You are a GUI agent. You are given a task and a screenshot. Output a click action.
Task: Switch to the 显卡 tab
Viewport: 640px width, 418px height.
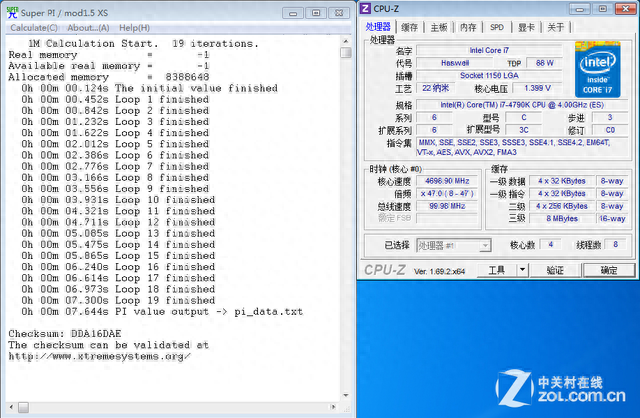point(526,28)
